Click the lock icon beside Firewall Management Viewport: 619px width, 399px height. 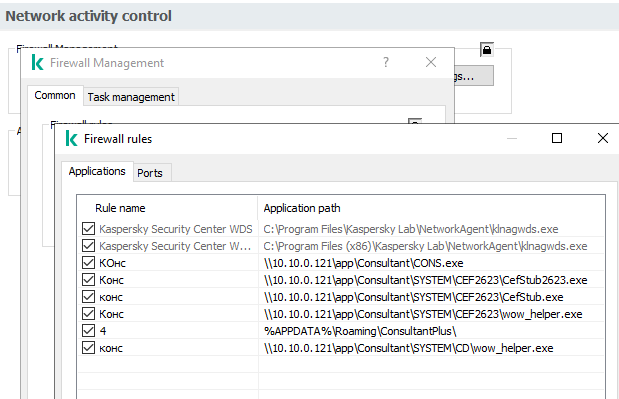click(487, 50)
